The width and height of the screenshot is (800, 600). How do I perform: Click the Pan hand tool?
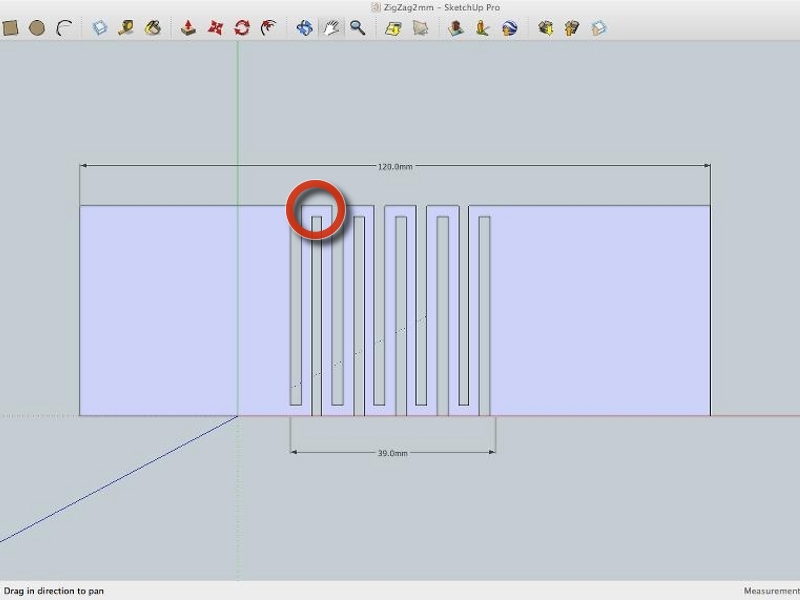coord(331,28)
